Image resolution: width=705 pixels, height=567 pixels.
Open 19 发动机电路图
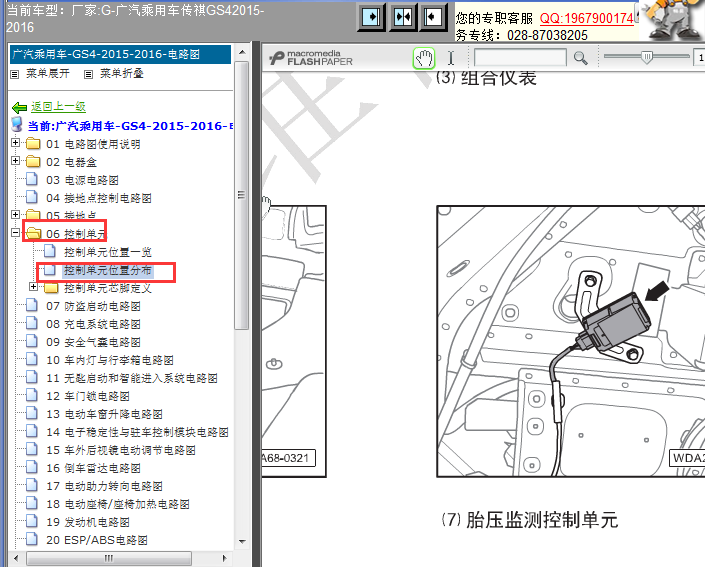[88, 522]
